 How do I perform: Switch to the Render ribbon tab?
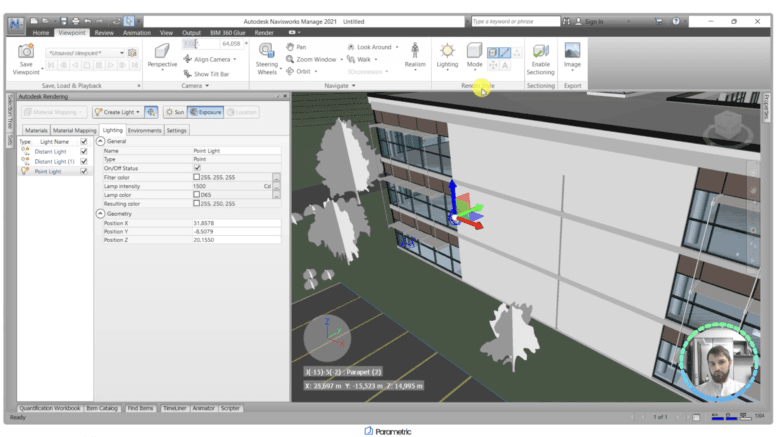coord(264,33)
